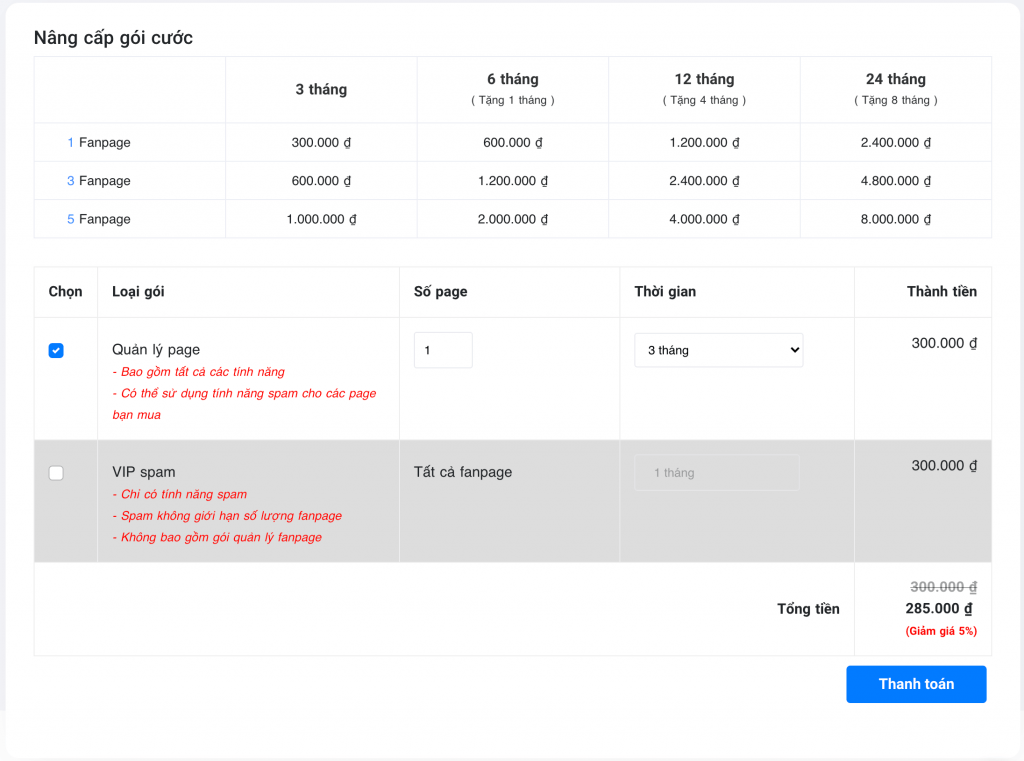Image resolution: width=1024 pixels, height=761 pixels.
Task: Click the 8.000.000 ₫ price cell
Action: 895,219
